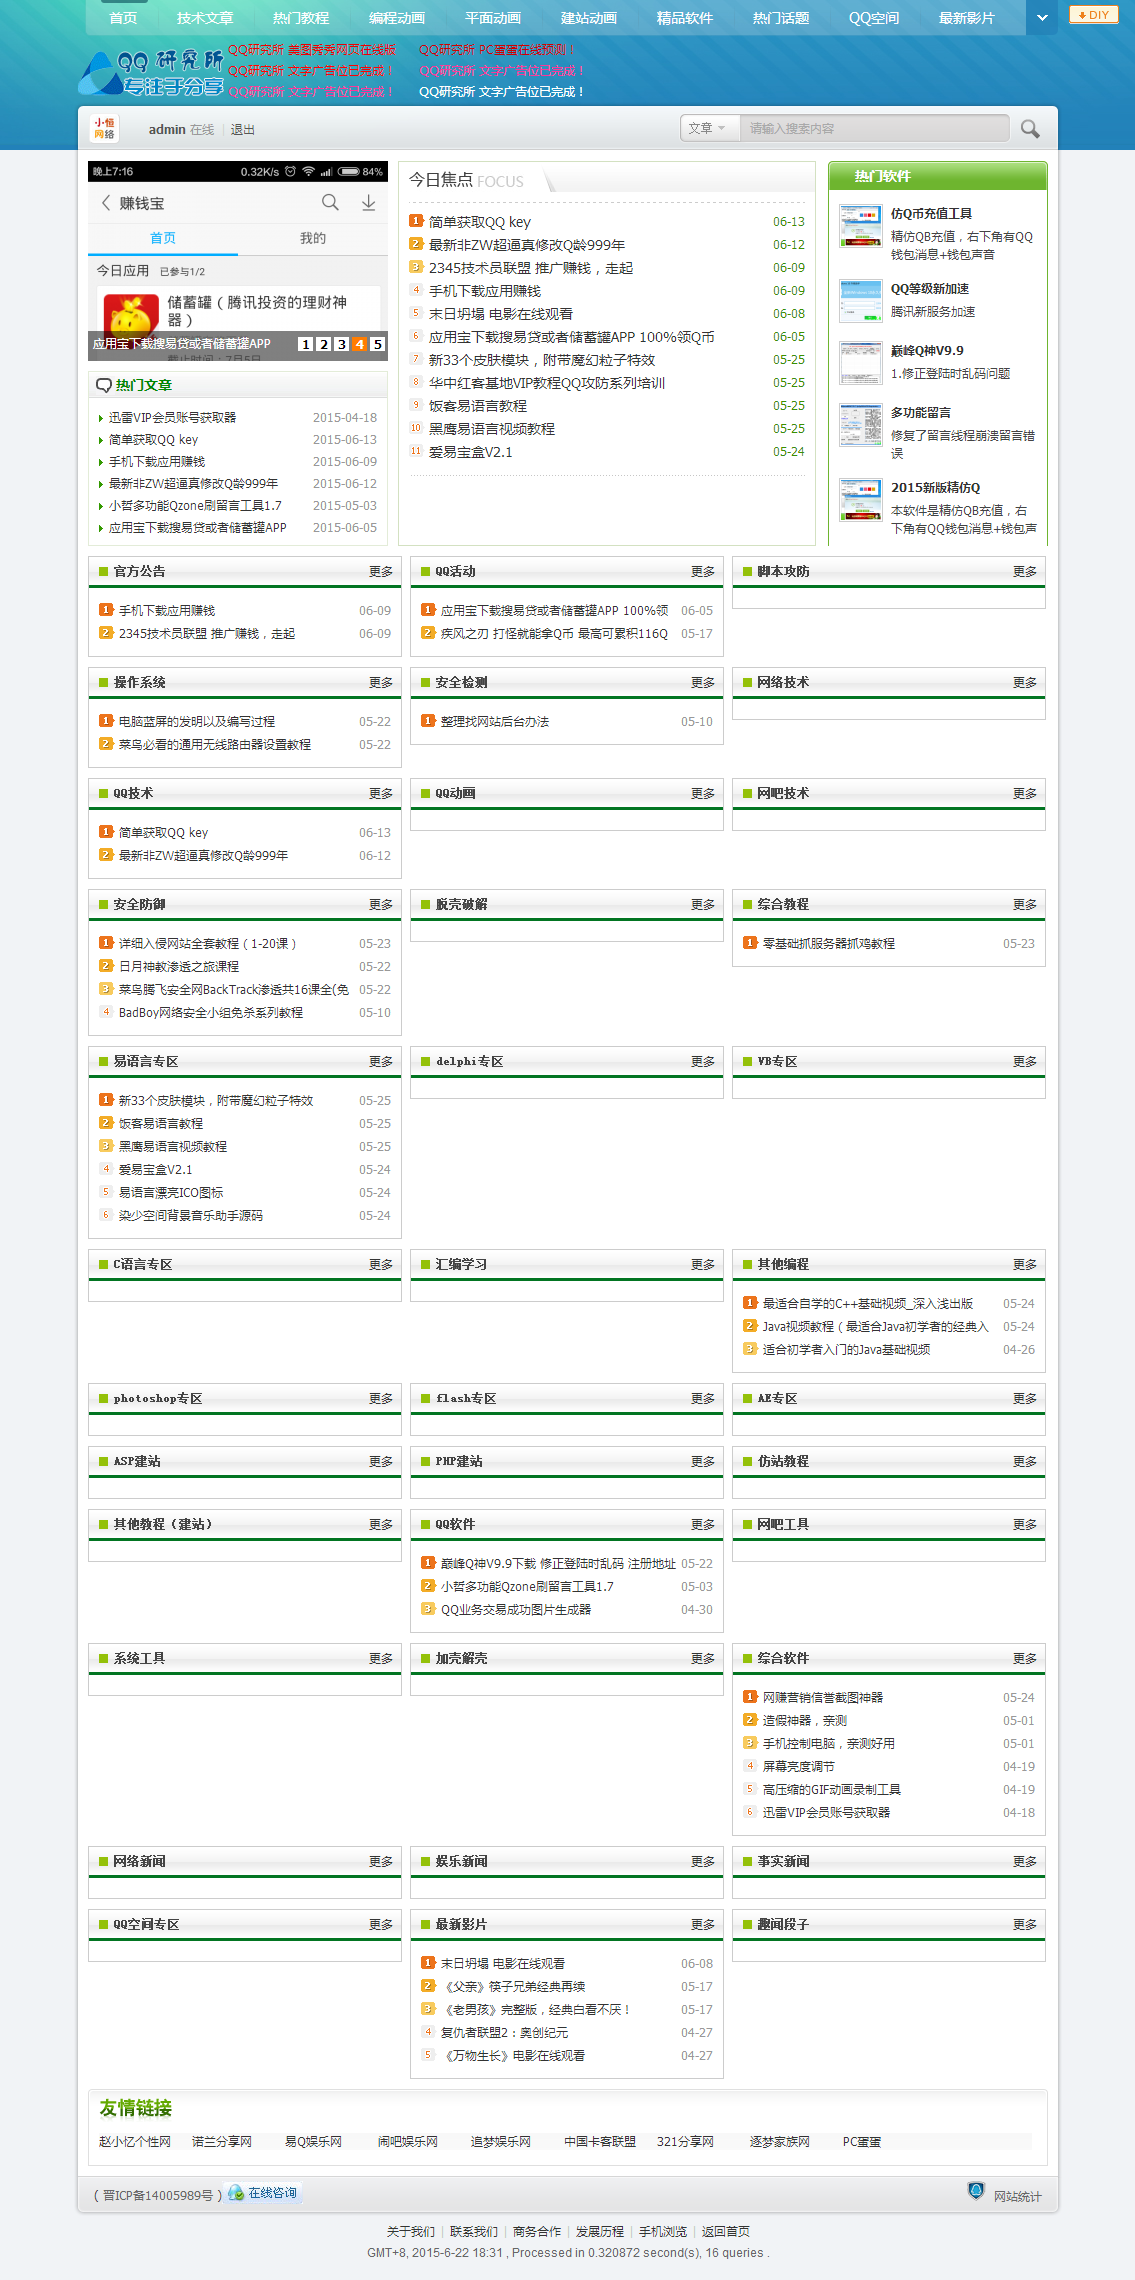Select slide number 5 in image slideshow

pyautogui.click(x=378, y=344)
